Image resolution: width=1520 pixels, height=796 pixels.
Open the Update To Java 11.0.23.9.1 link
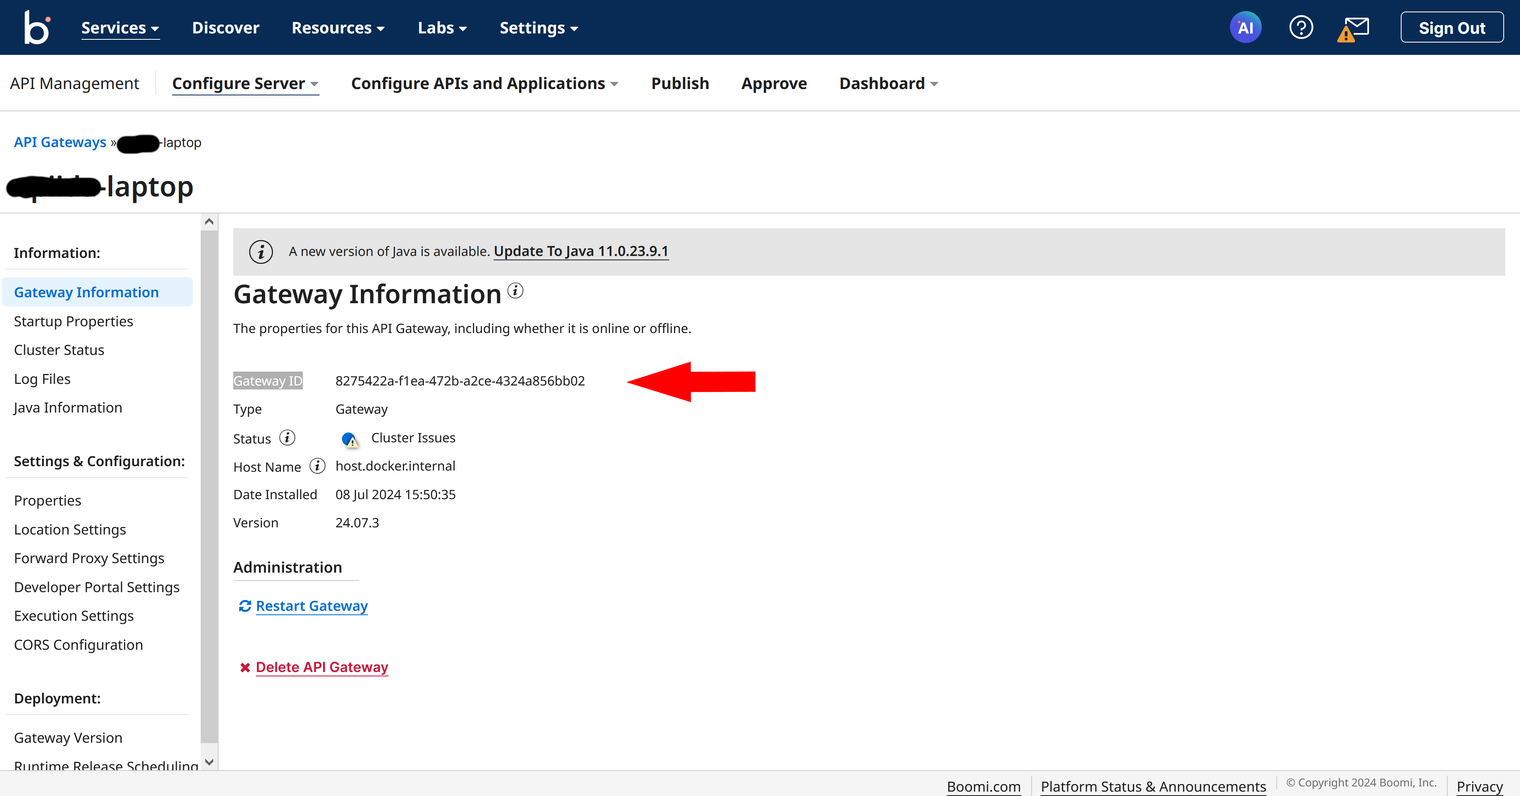(580, 251)
